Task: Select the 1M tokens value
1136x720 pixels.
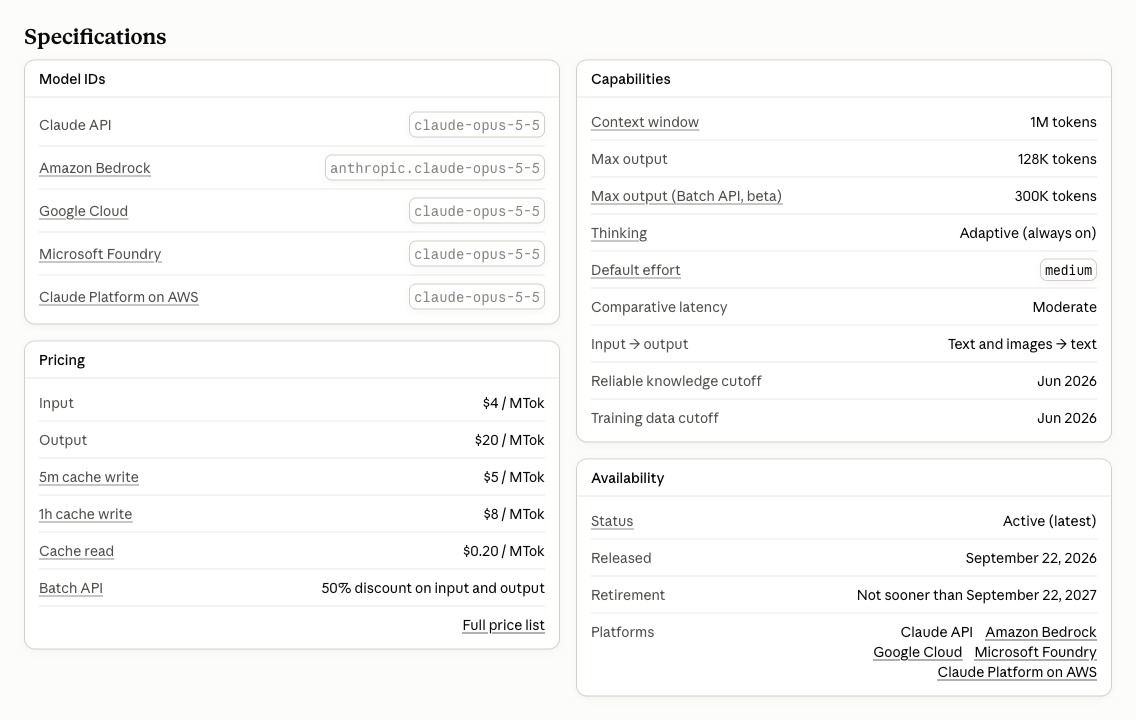Action: point(1063,122)
